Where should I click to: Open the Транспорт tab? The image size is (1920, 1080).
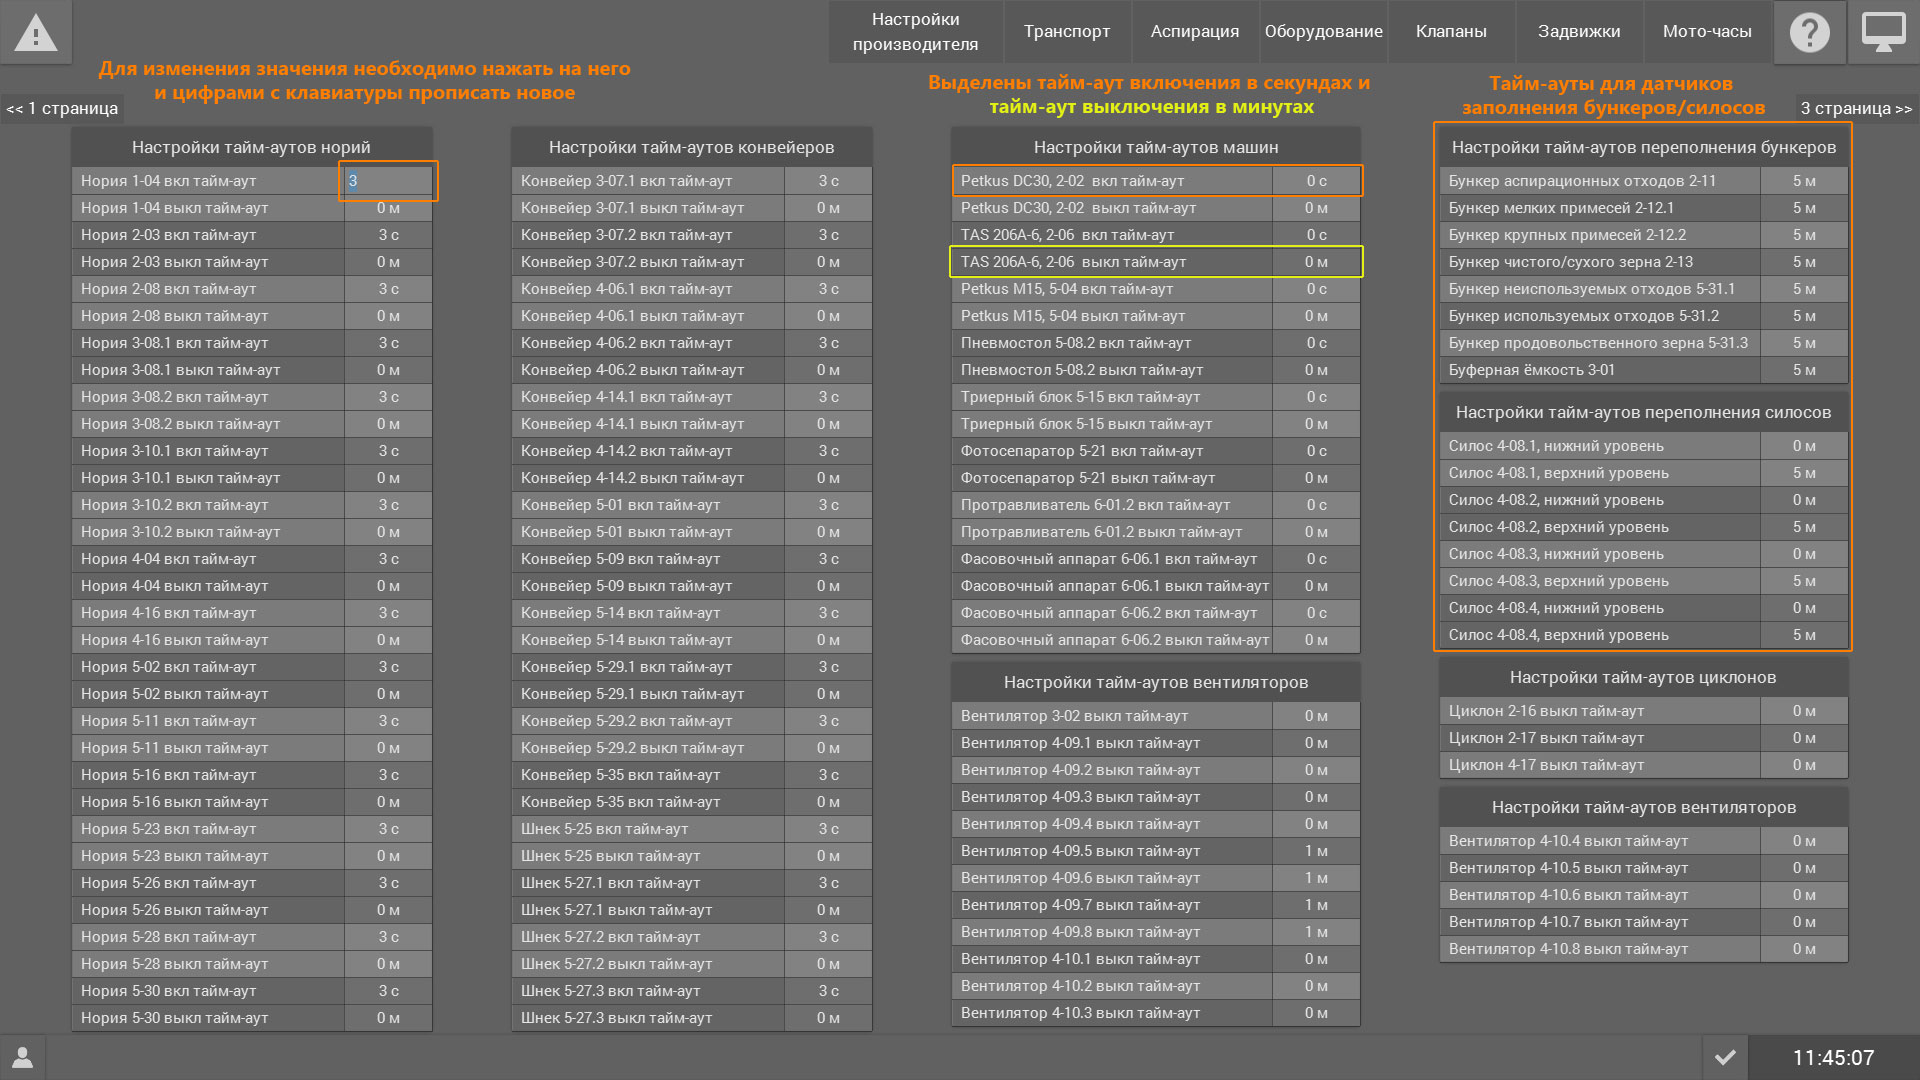[x=1066, y=32]
